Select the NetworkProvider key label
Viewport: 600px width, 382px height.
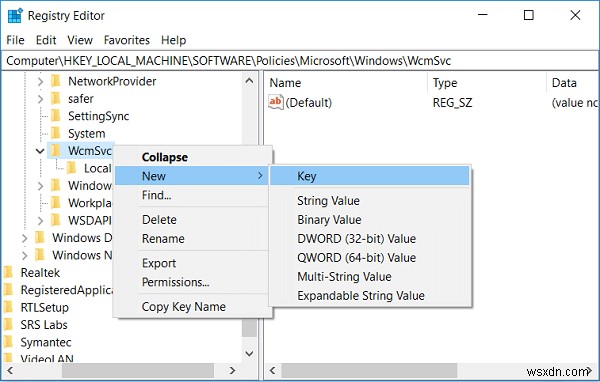click(112, 81)
